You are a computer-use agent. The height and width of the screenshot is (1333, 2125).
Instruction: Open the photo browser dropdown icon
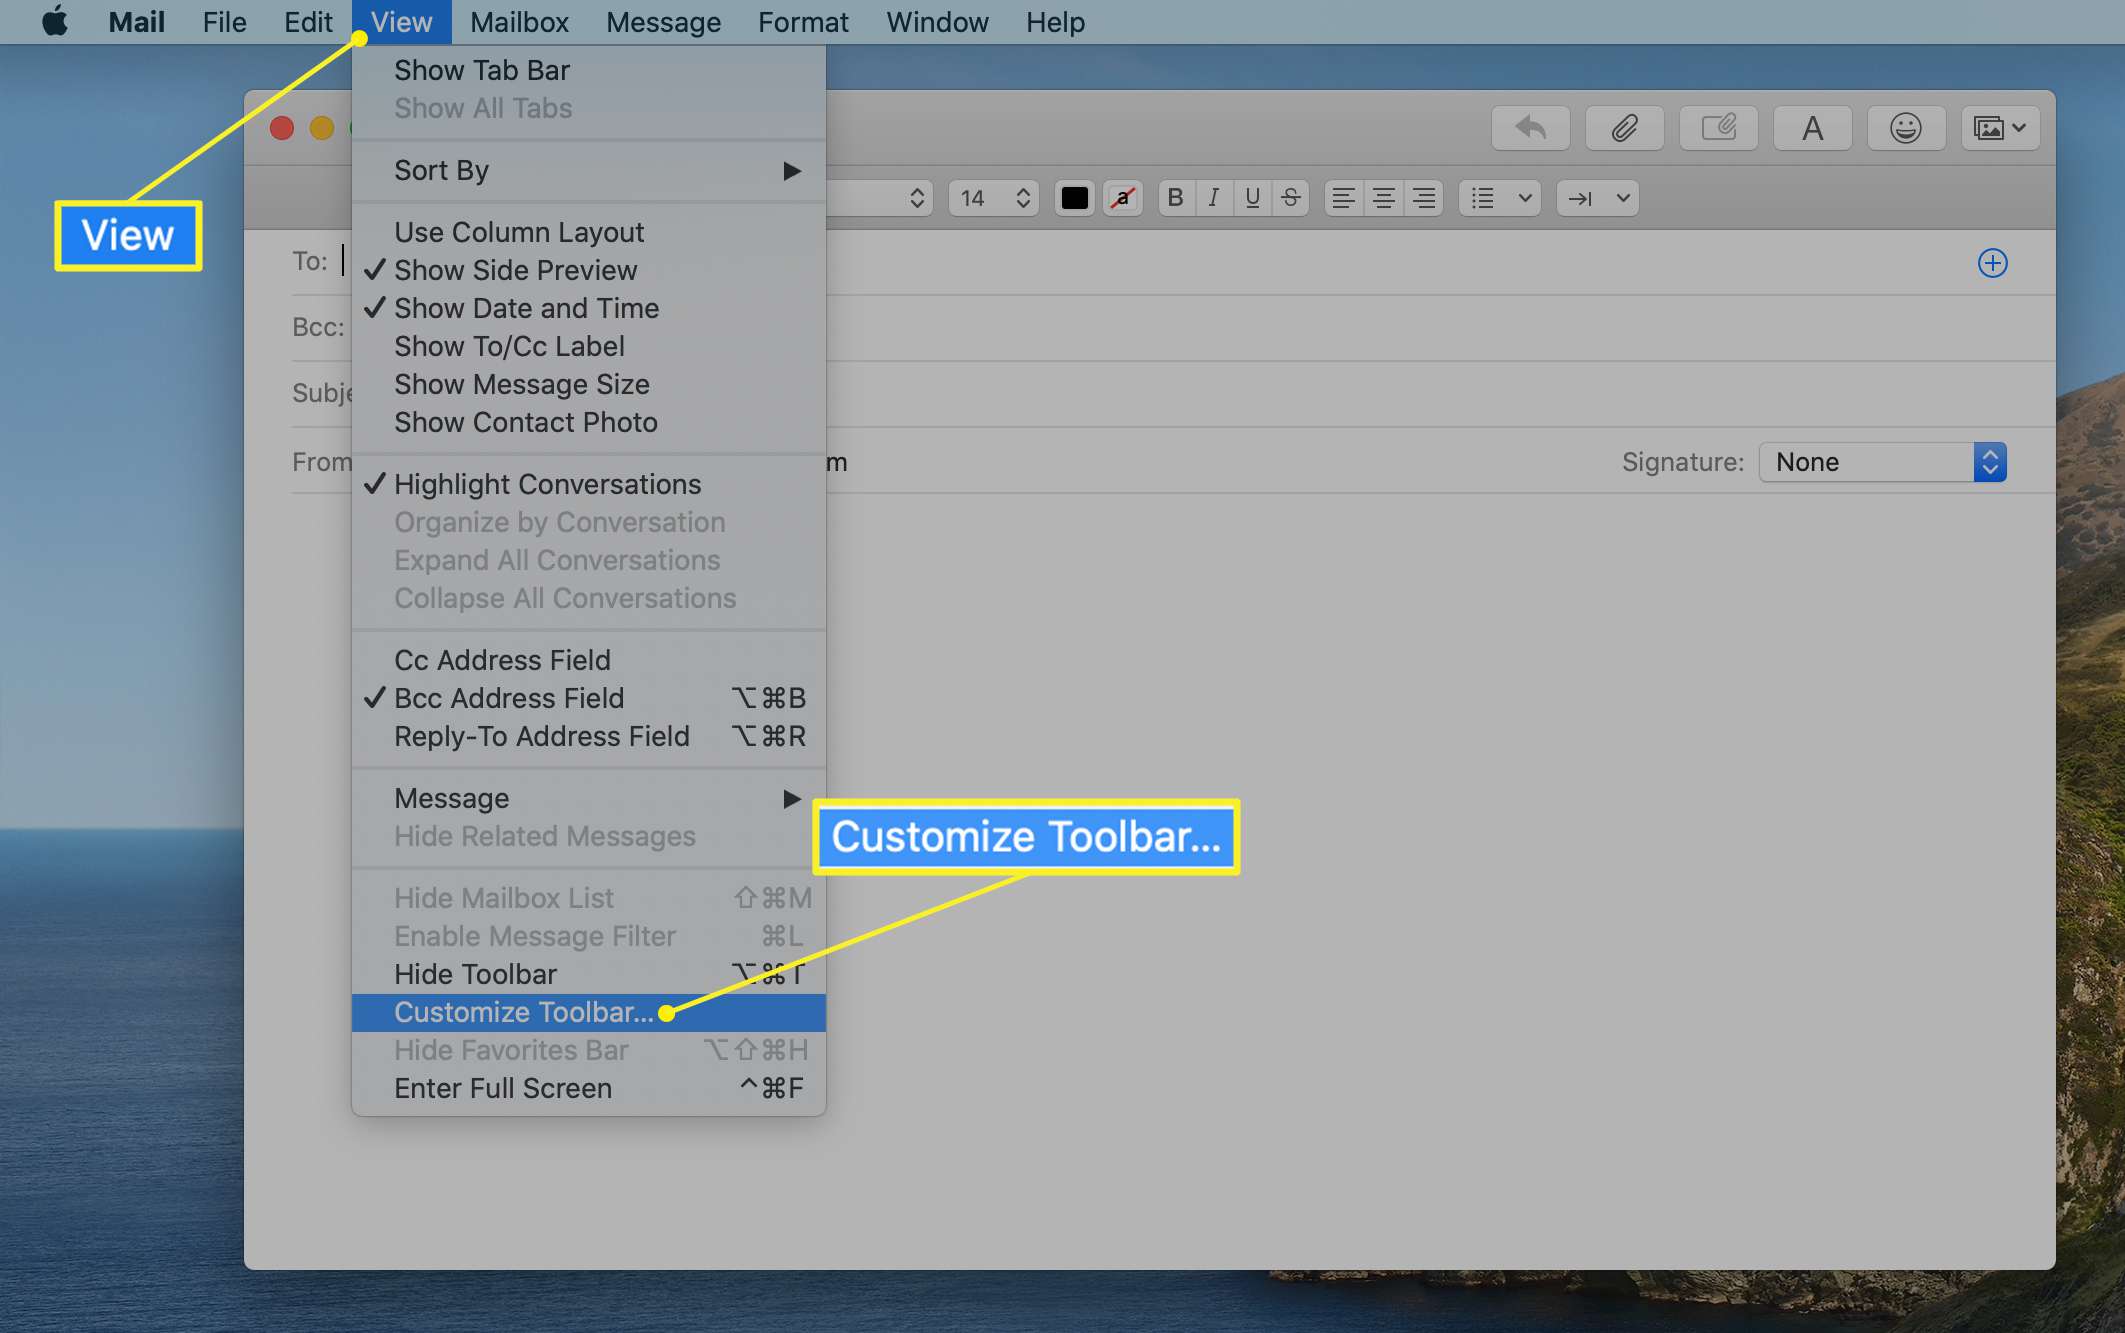2000,128
